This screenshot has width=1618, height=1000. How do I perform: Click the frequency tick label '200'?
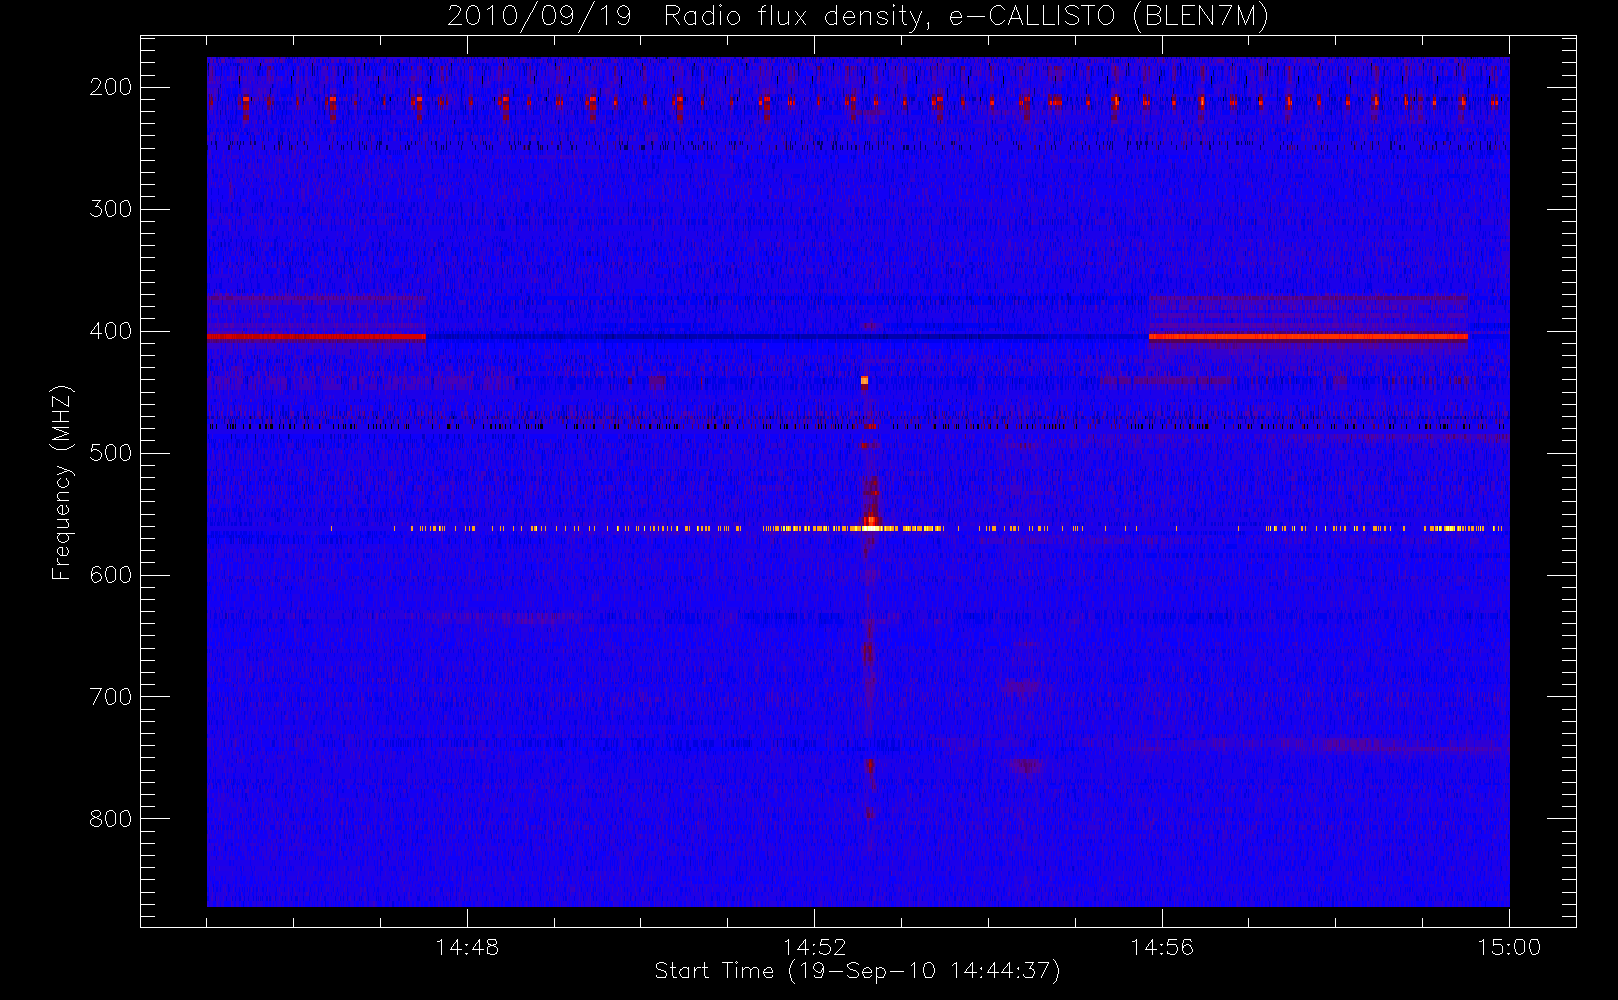tap(111, 87)
